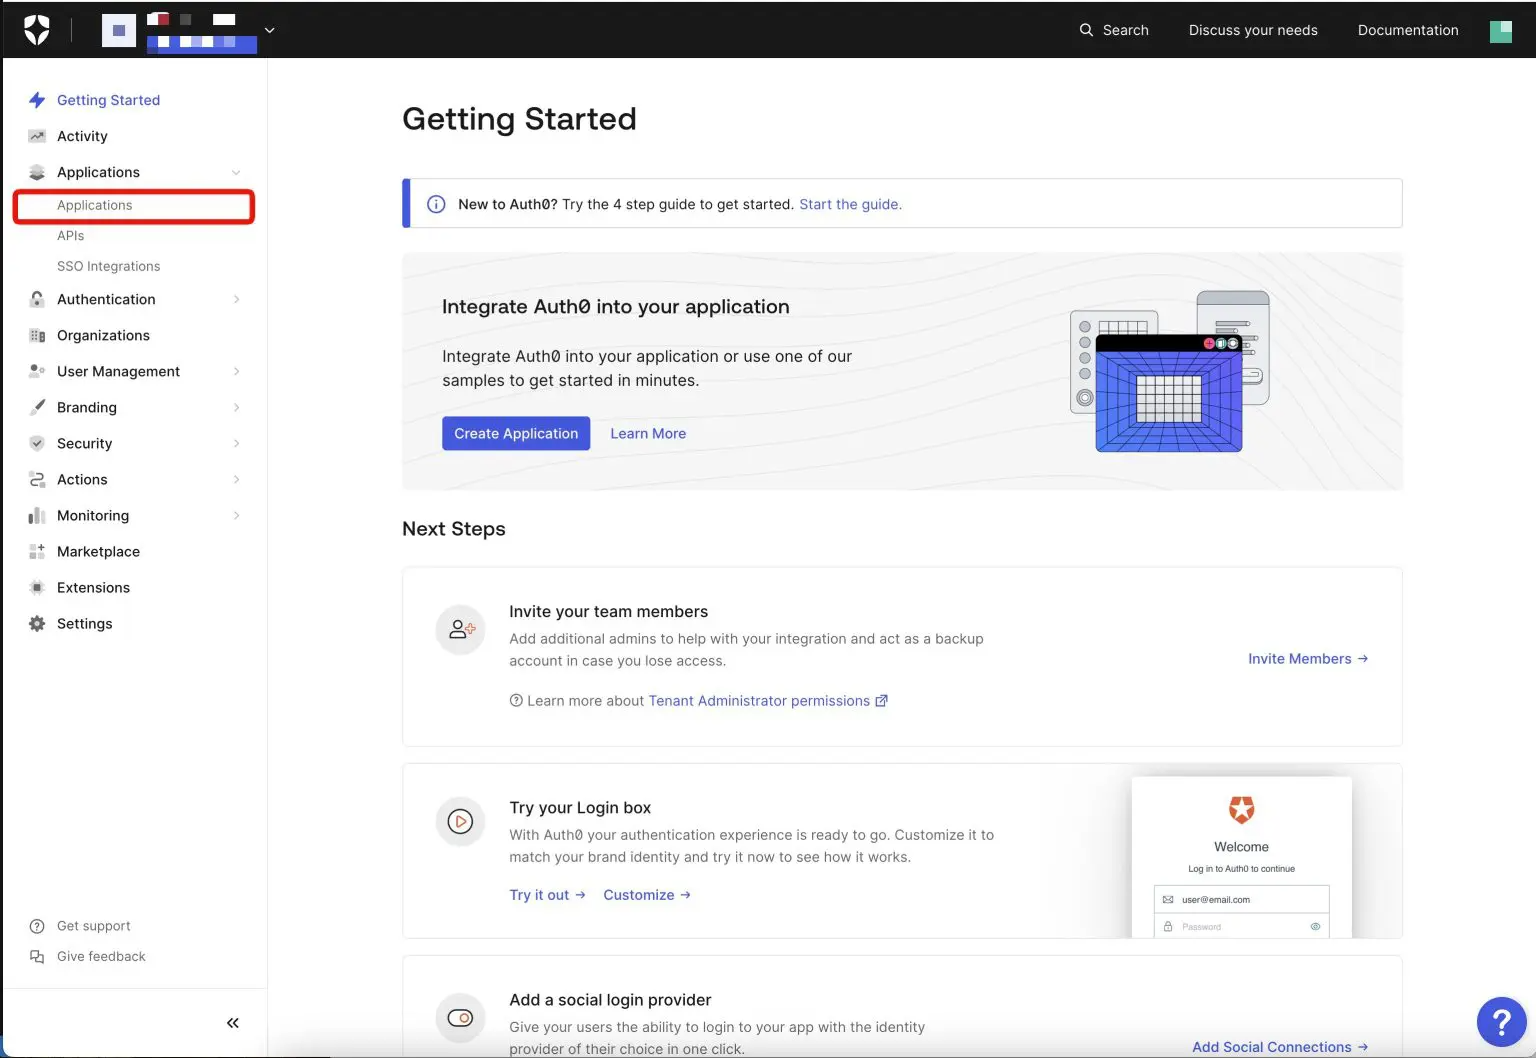The width and height of the screenshot is (1536, 1058).
Task: Click the Actions flow icon
Action: 37,479
